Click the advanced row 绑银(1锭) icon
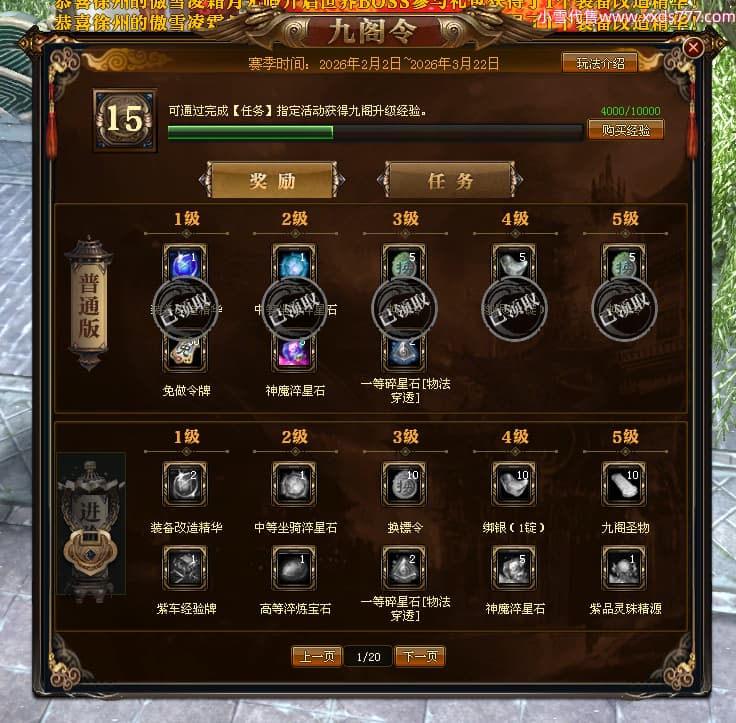 point(514,484)
